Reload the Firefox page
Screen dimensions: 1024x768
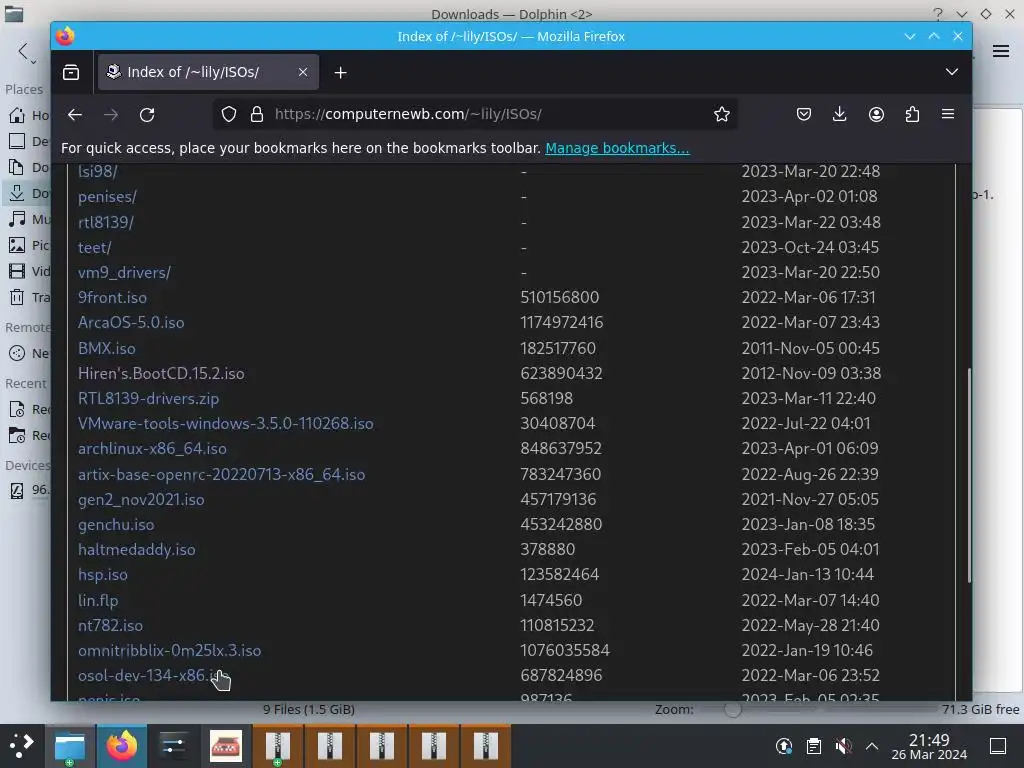[147, 115]
